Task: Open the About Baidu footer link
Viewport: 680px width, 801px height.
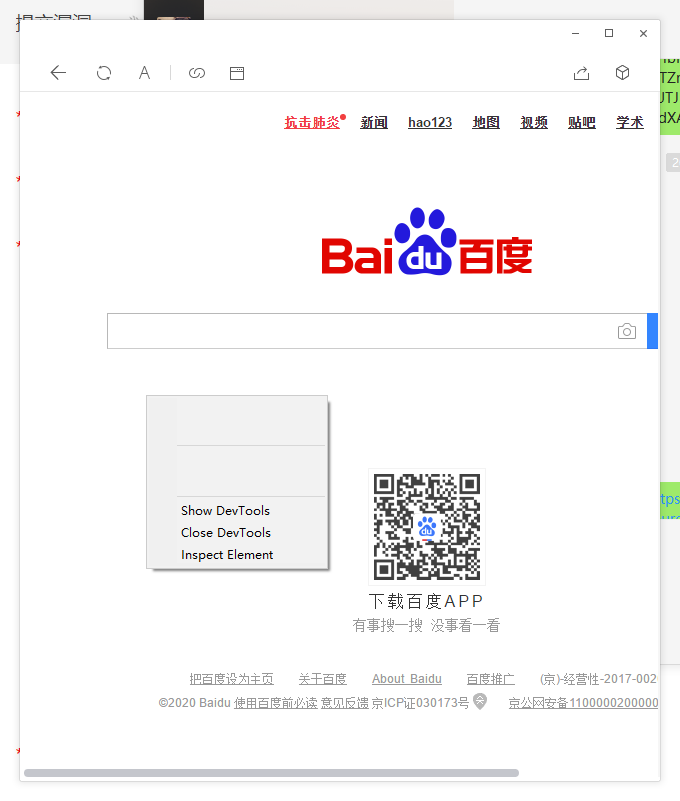Action: click(407, 679)
